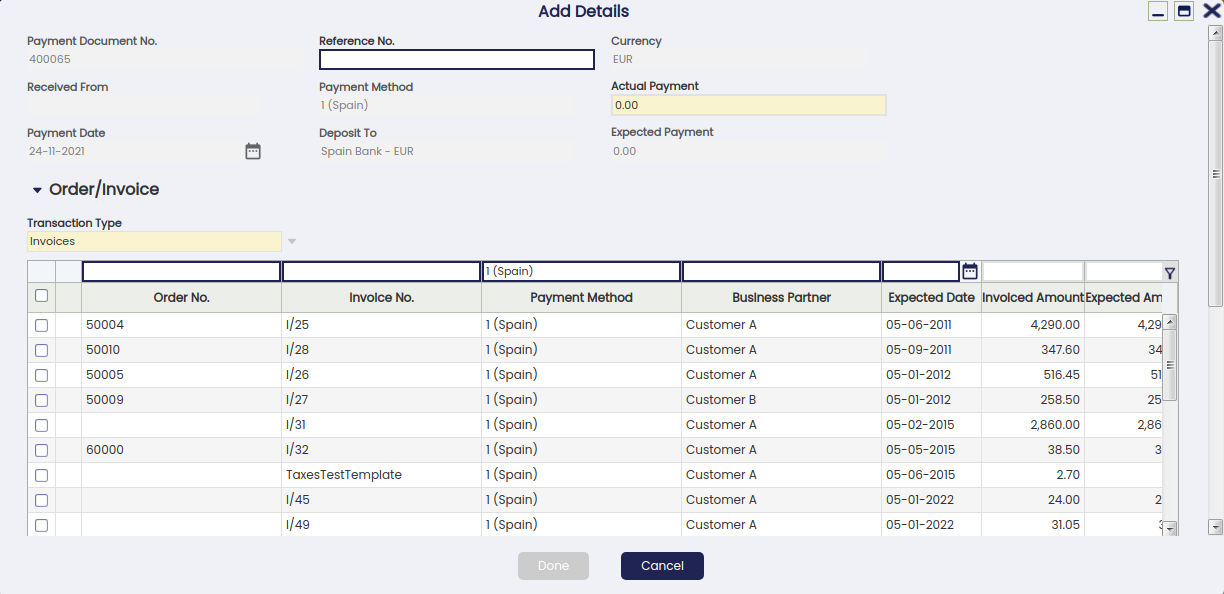Sort by the Business Partner column header

pyautogui.click(x=781, y=298)
